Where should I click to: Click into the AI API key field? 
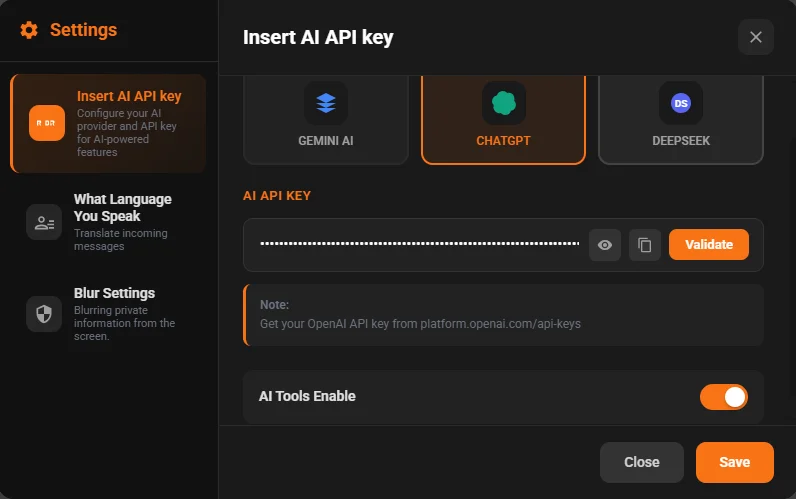pos(420,245)
